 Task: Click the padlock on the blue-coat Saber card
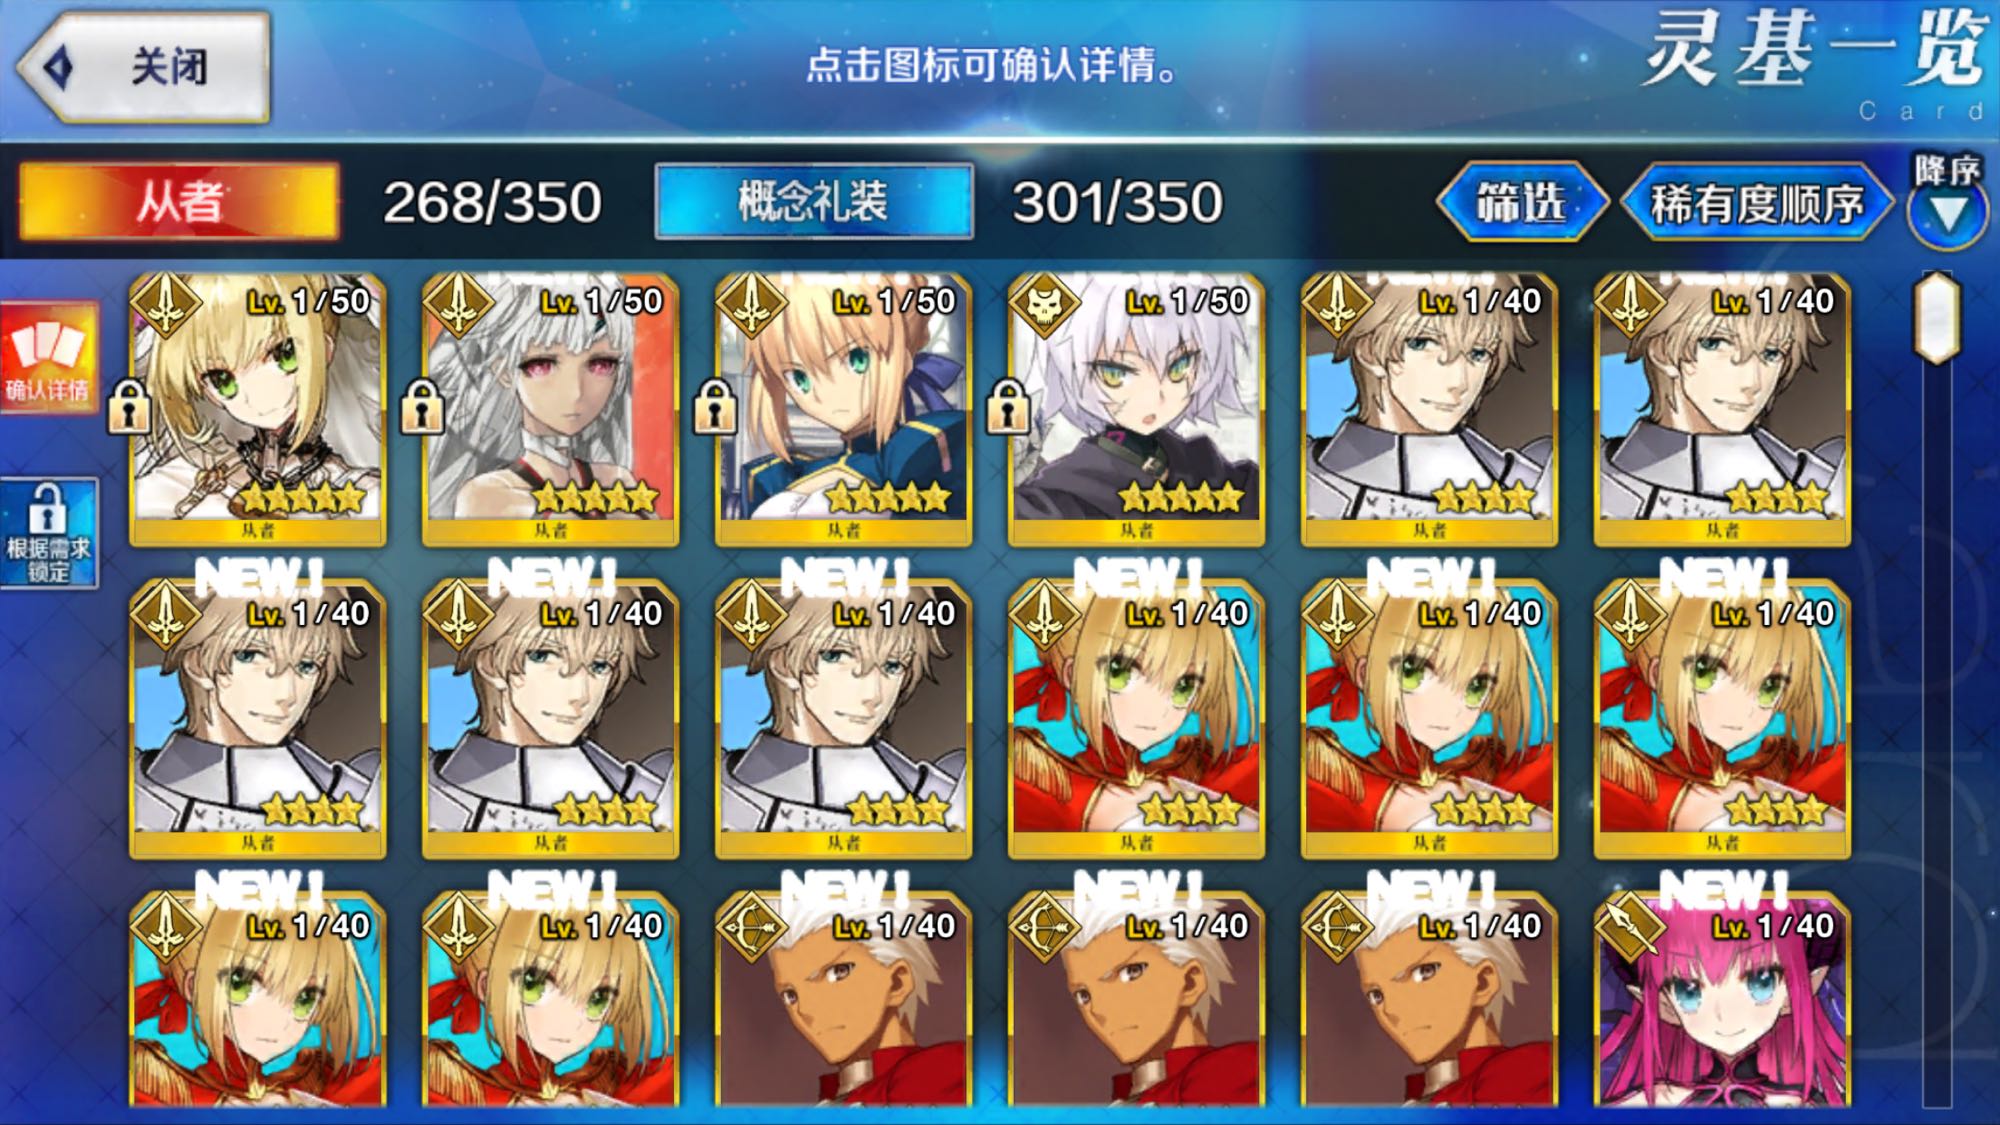click(x=715, y=406)
